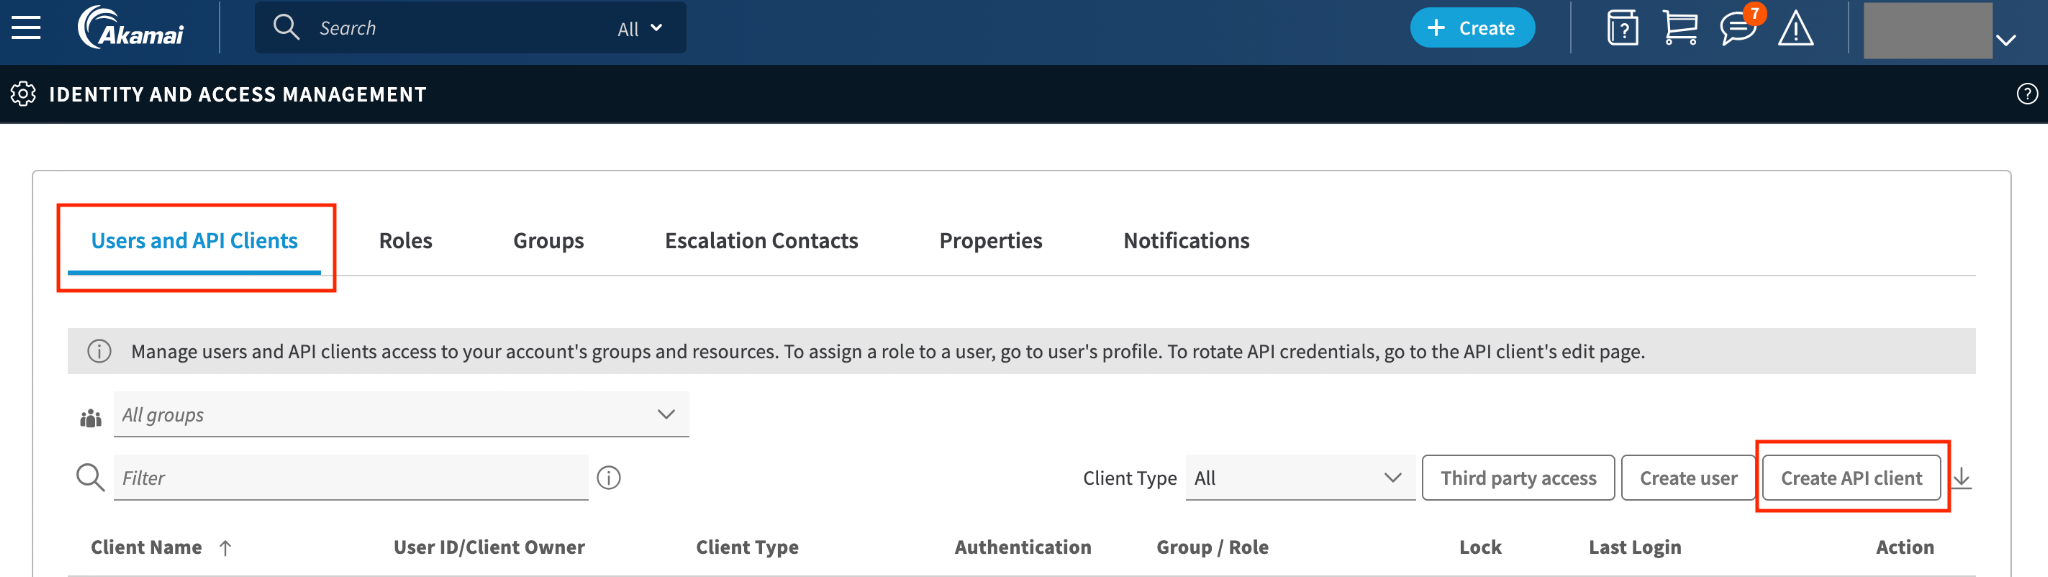Download the client list via arrow icon
Image resolution: width=2048 pixels, height=577 pixels.
point(1962,478)
